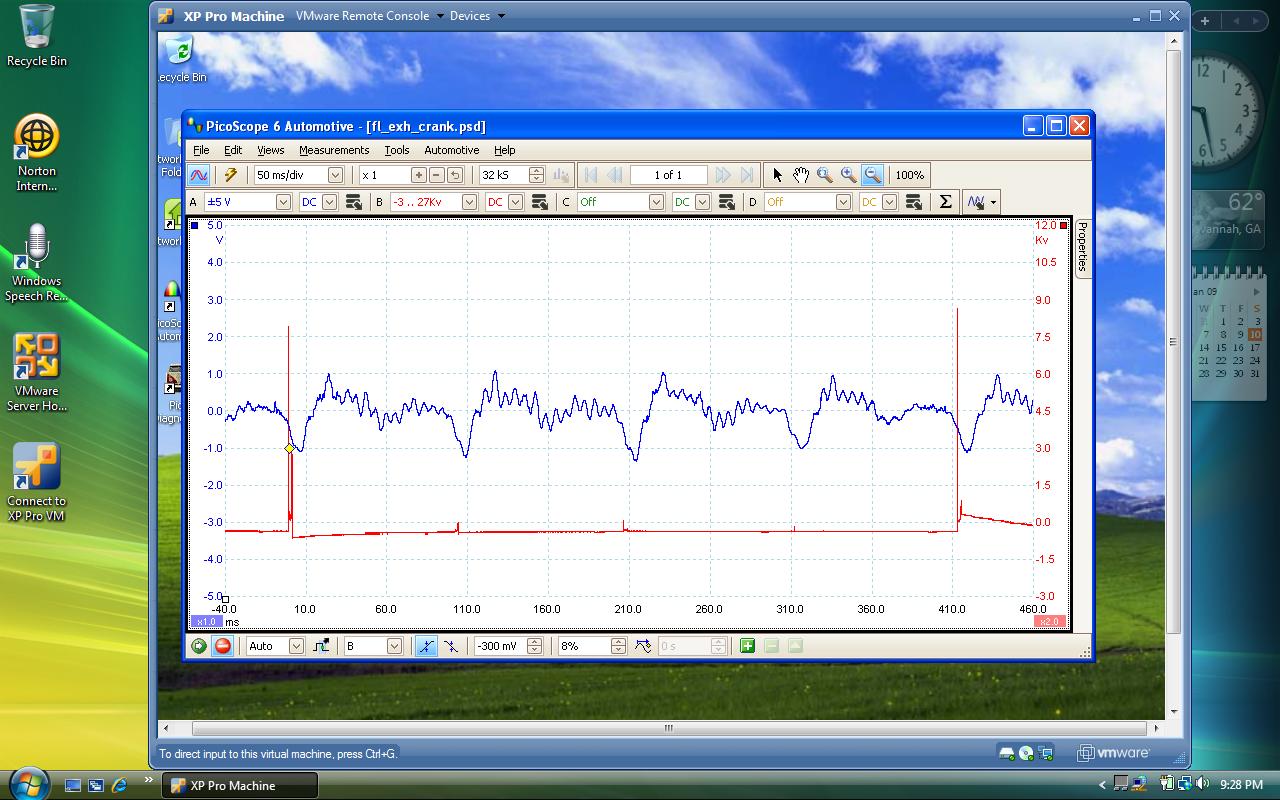Open the Measurements menu

click(x=334, y=150)
